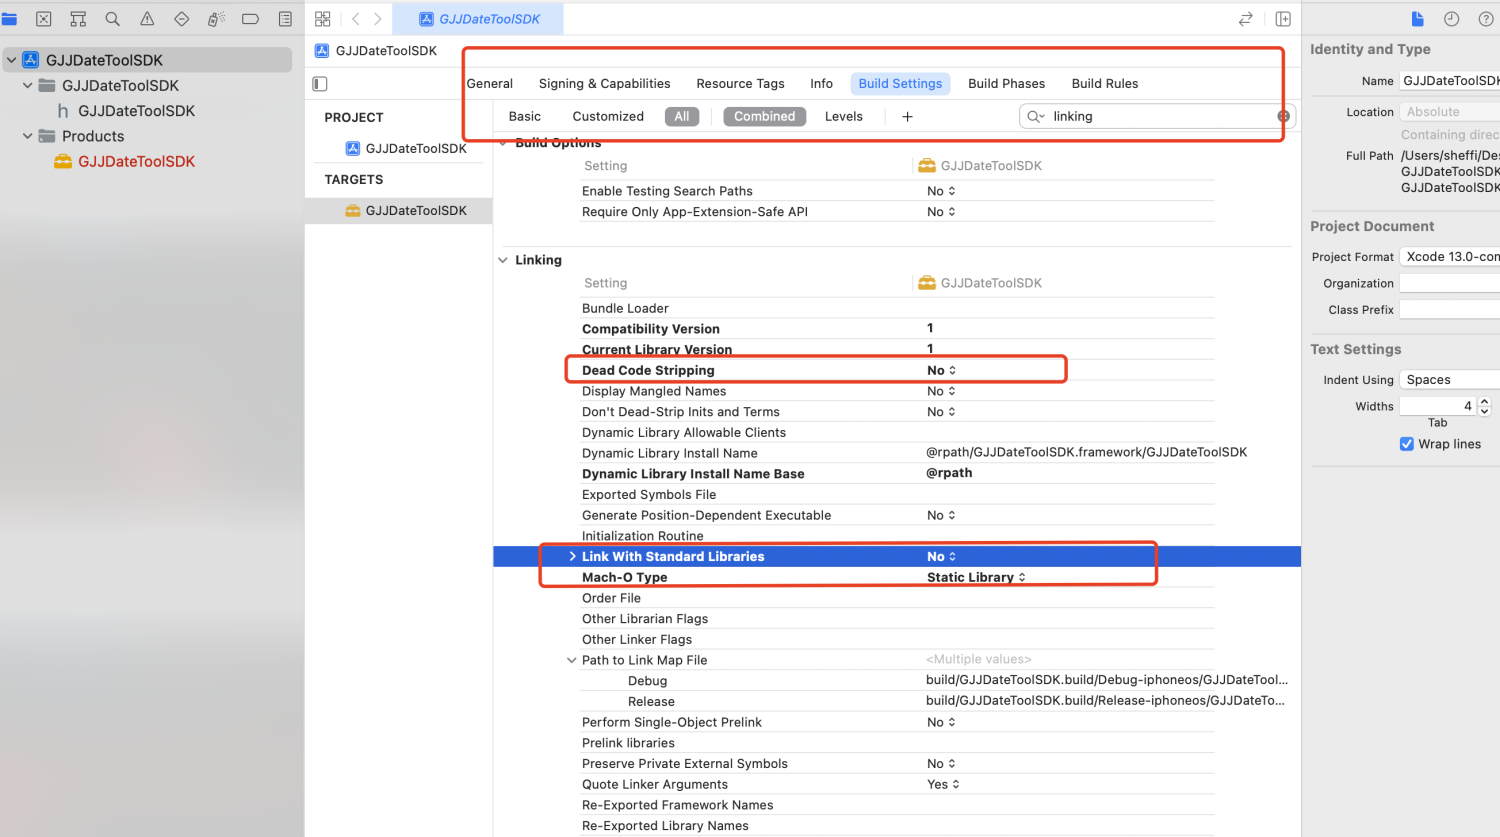
Task: Open the Source Control navigator
Action: tap(44, 19)
